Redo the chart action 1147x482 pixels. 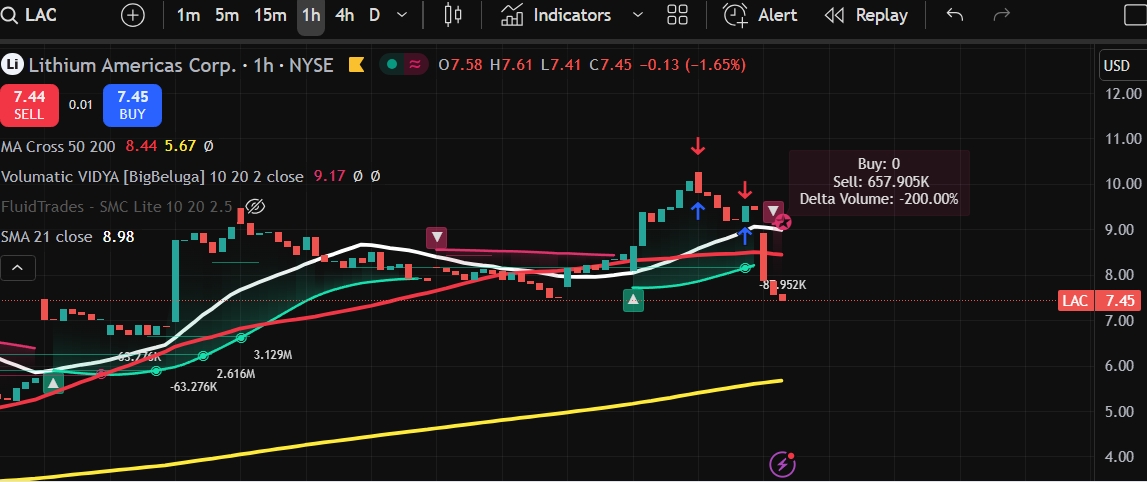[x=1001, y=15]
